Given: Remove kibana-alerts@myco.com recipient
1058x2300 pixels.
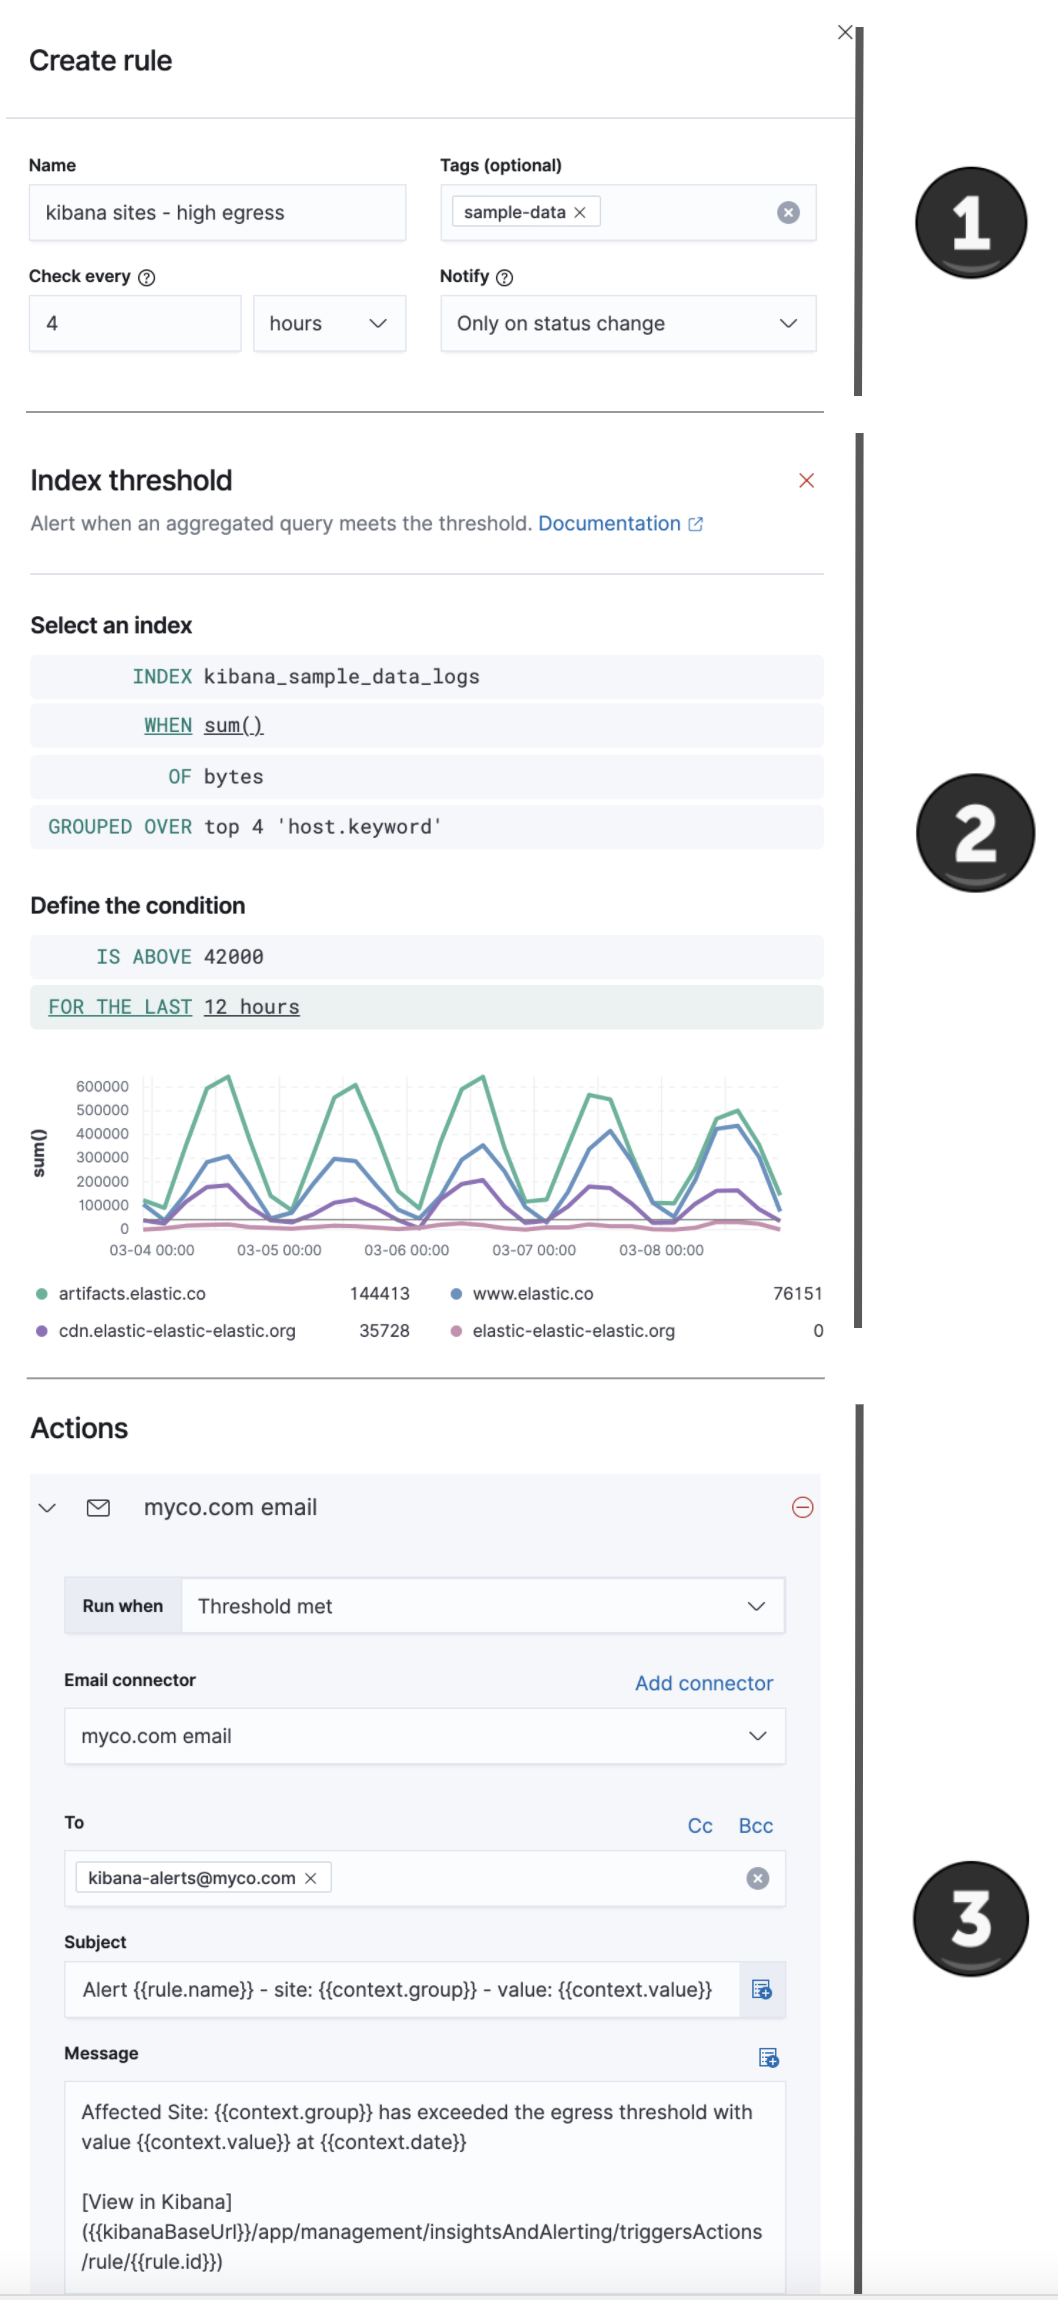Looking at the screenshot, I should pos(311,1878).
